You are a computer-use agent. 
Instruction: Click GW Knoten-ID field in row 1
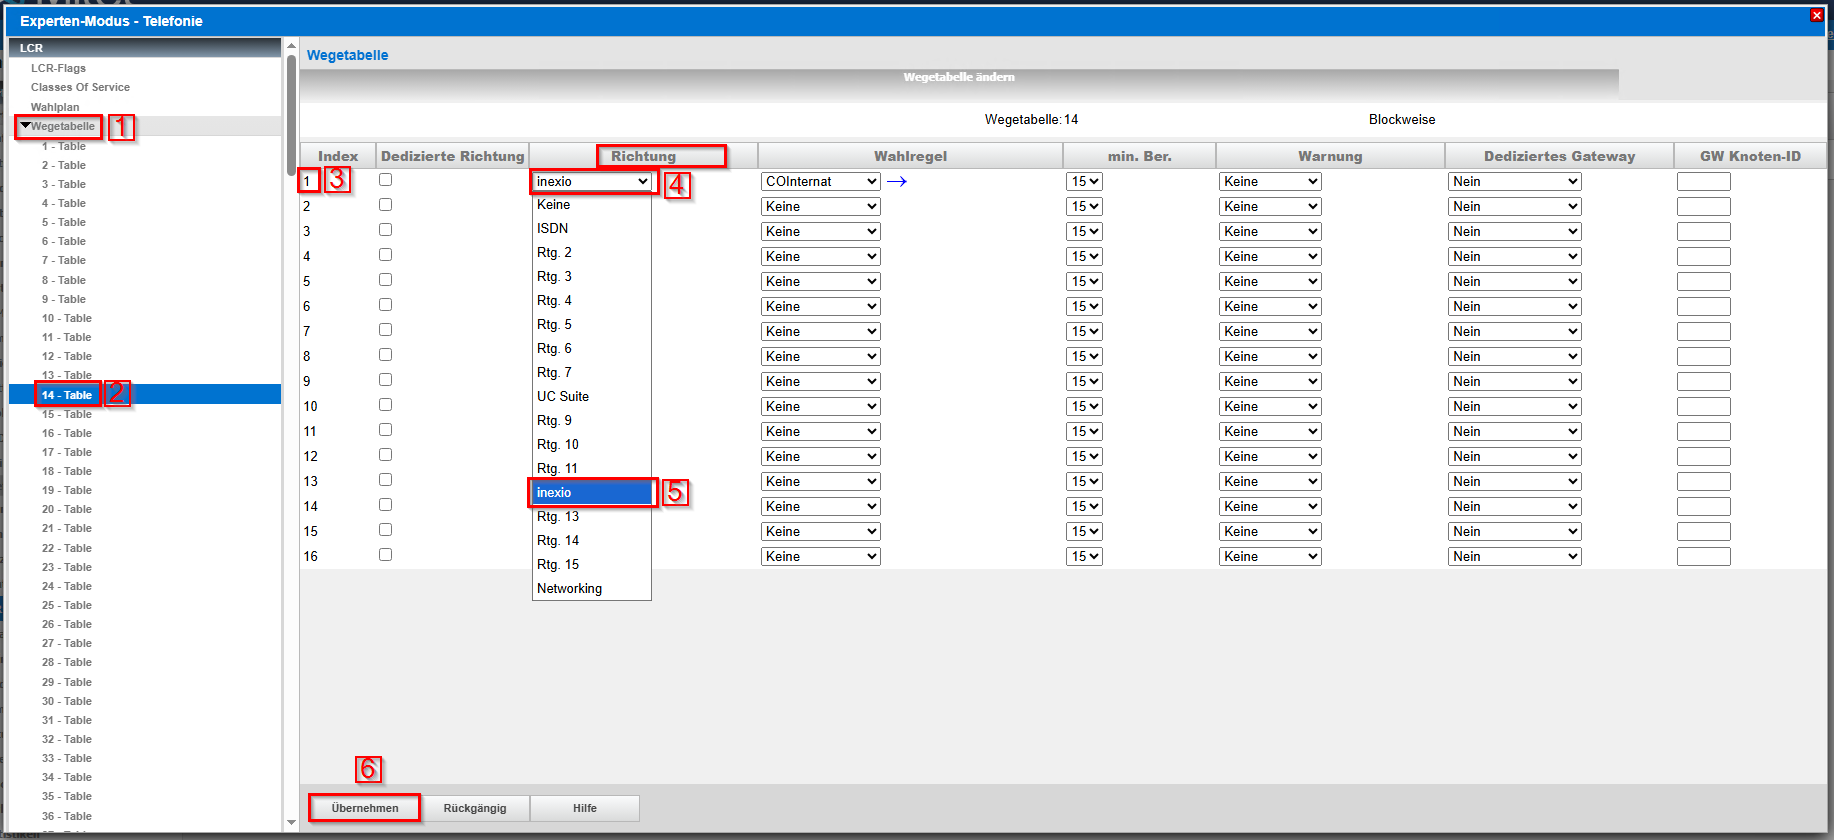pos(1704,182)
